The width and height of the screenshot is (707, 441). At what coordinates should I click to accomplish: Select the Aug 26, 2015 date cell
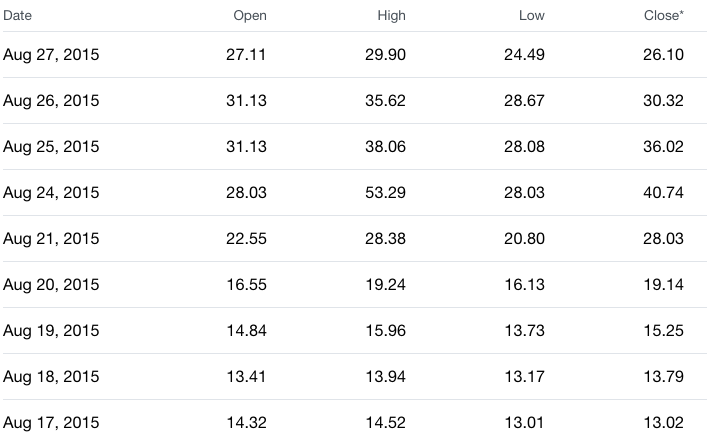pos(51,101)
